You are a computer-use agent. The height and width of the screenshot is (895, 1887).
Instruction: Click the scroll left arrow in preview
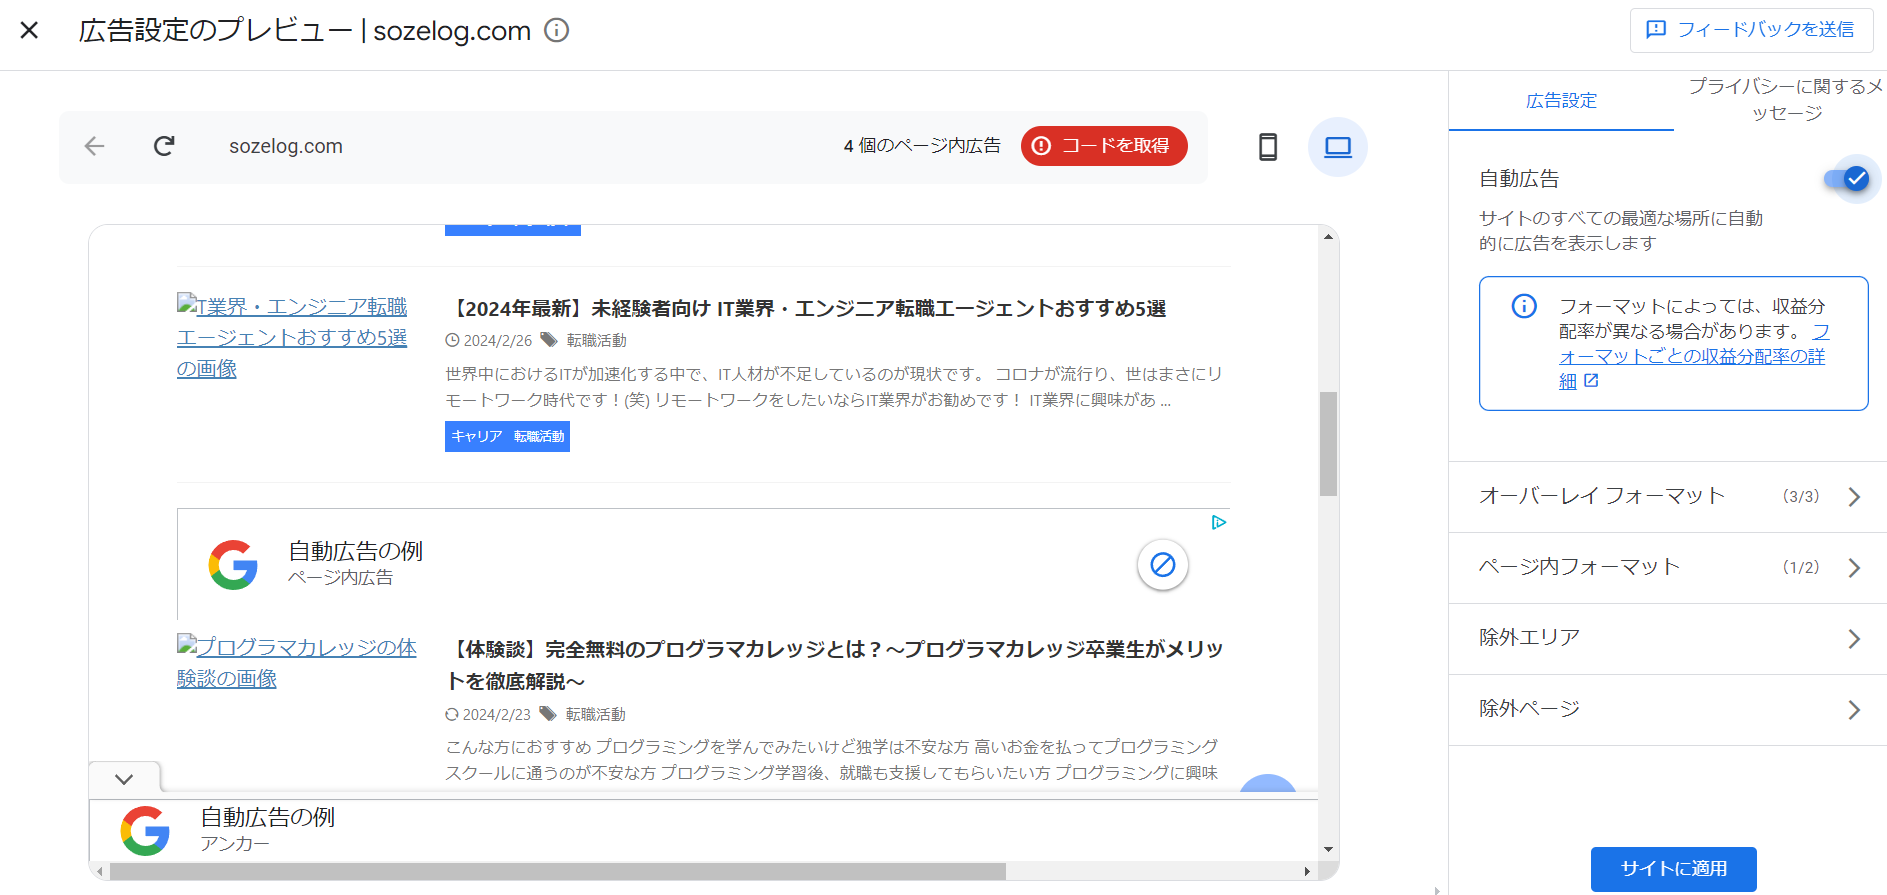click(x=99, y=872)
